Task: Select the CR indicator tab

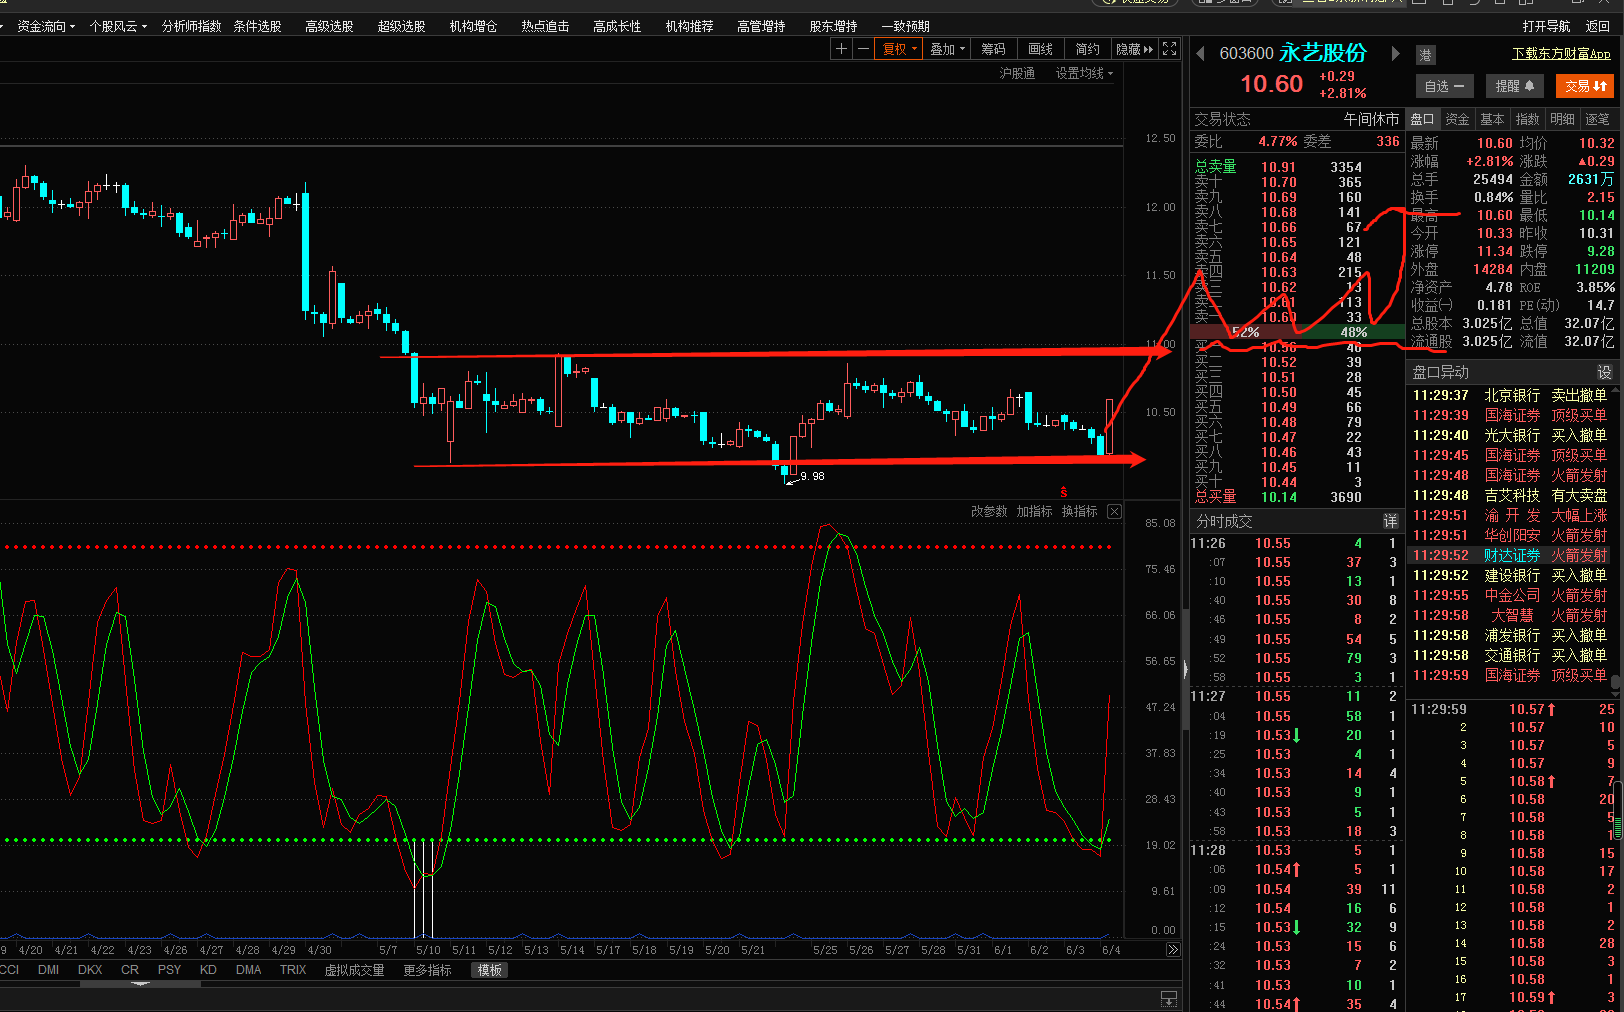Action: coord(130,970)
